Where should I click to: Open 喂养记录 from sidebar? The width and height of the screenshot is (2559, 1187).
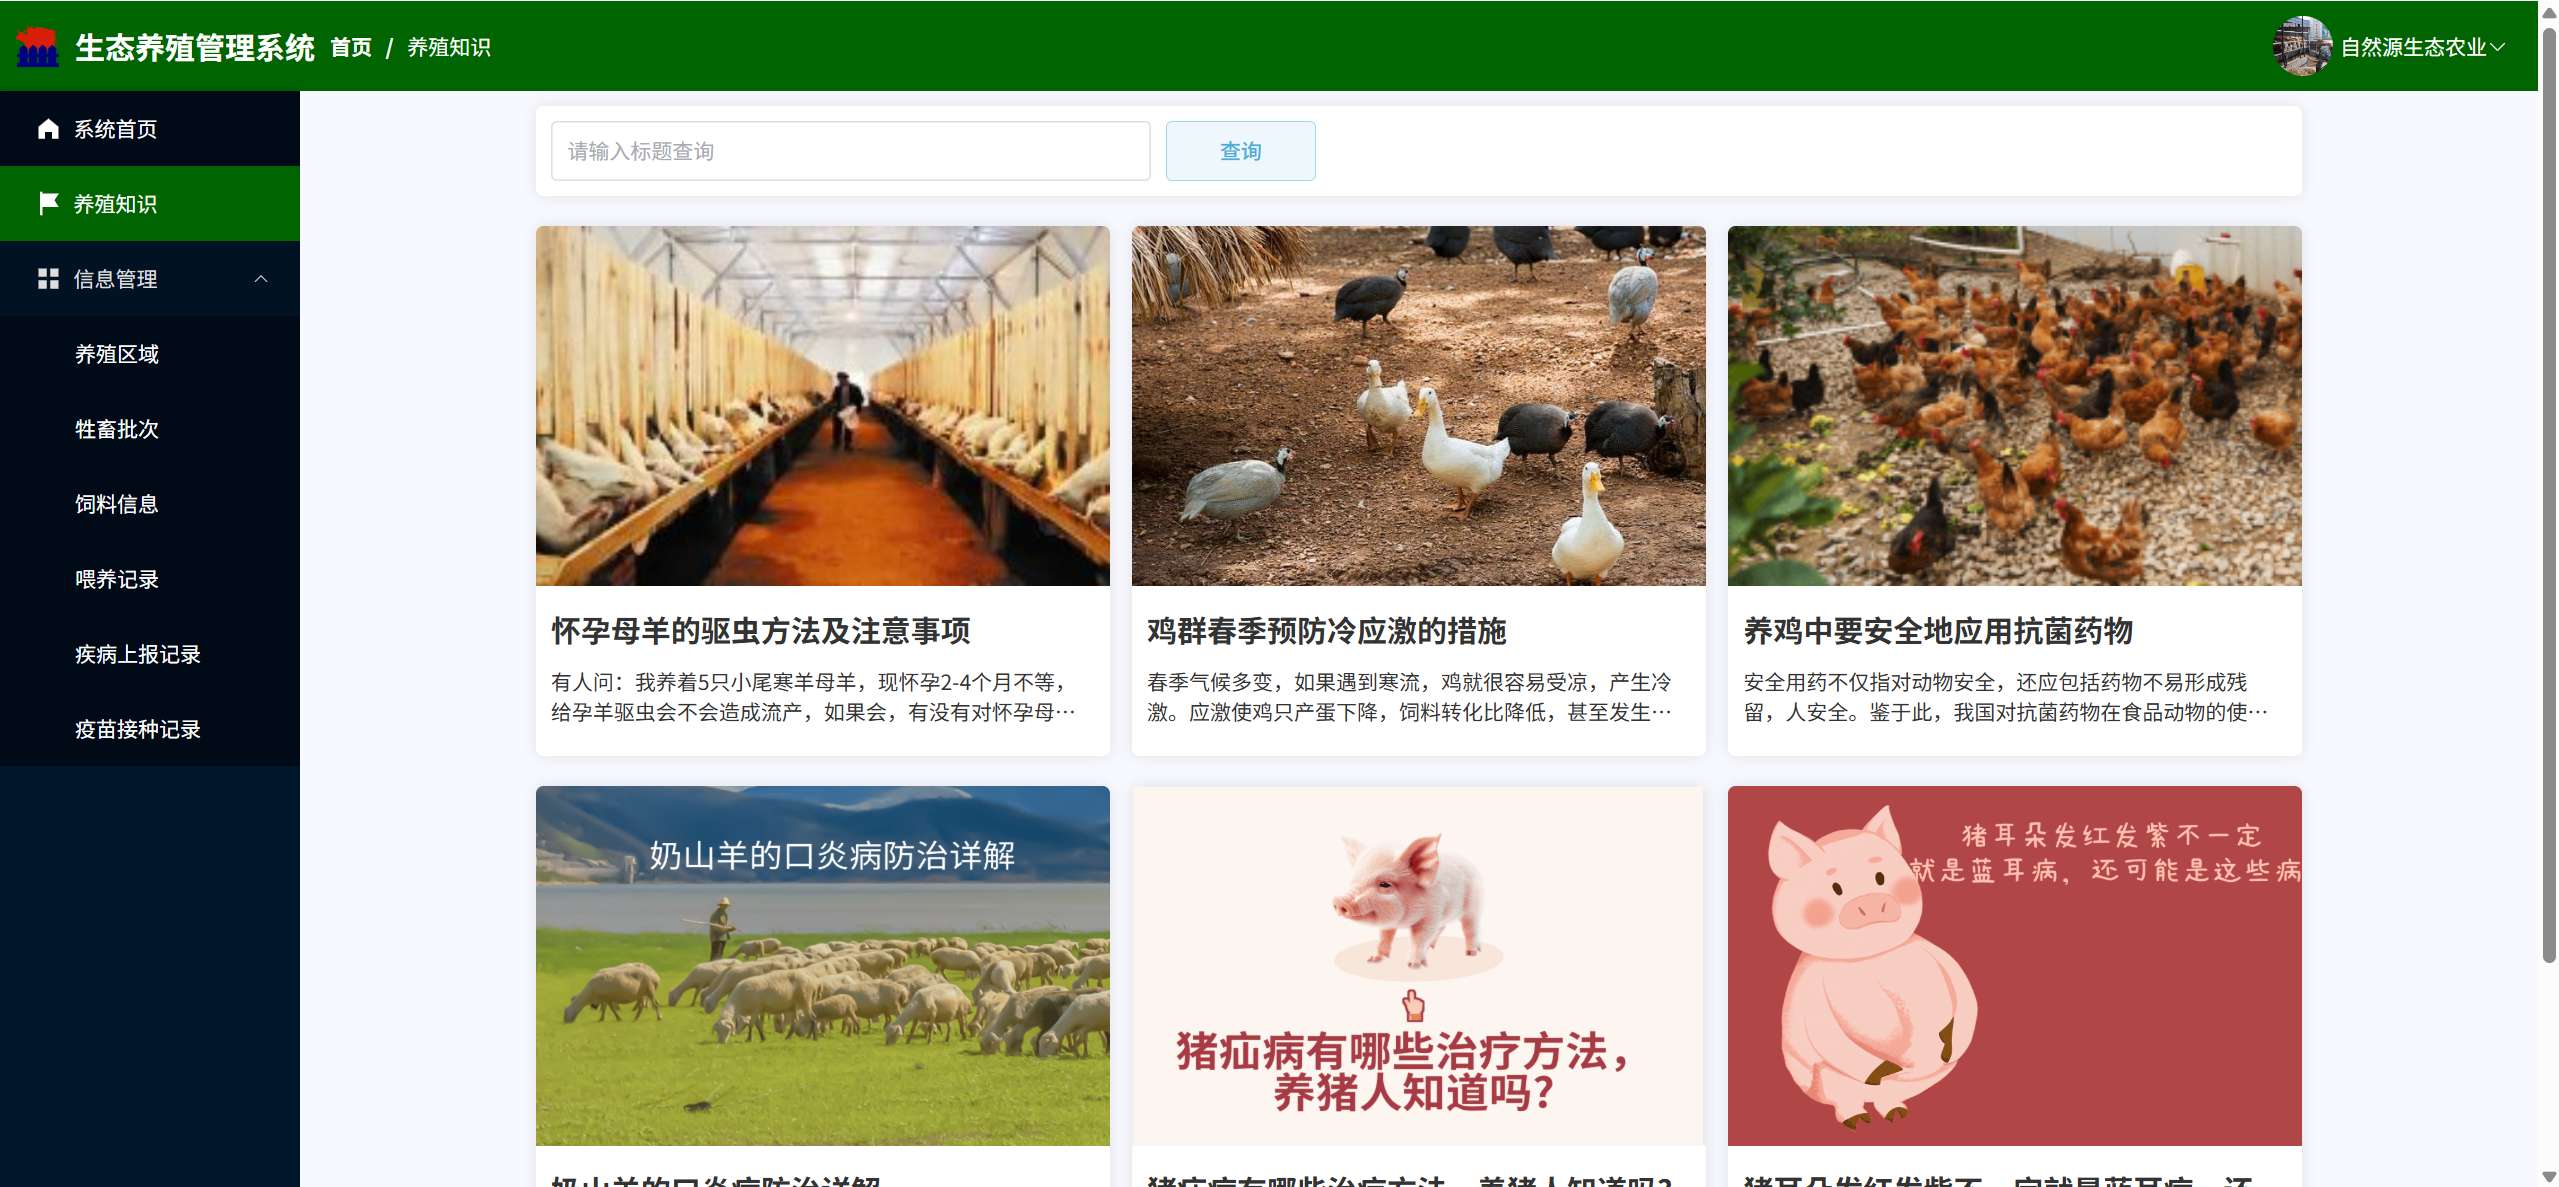coord(117,579)
